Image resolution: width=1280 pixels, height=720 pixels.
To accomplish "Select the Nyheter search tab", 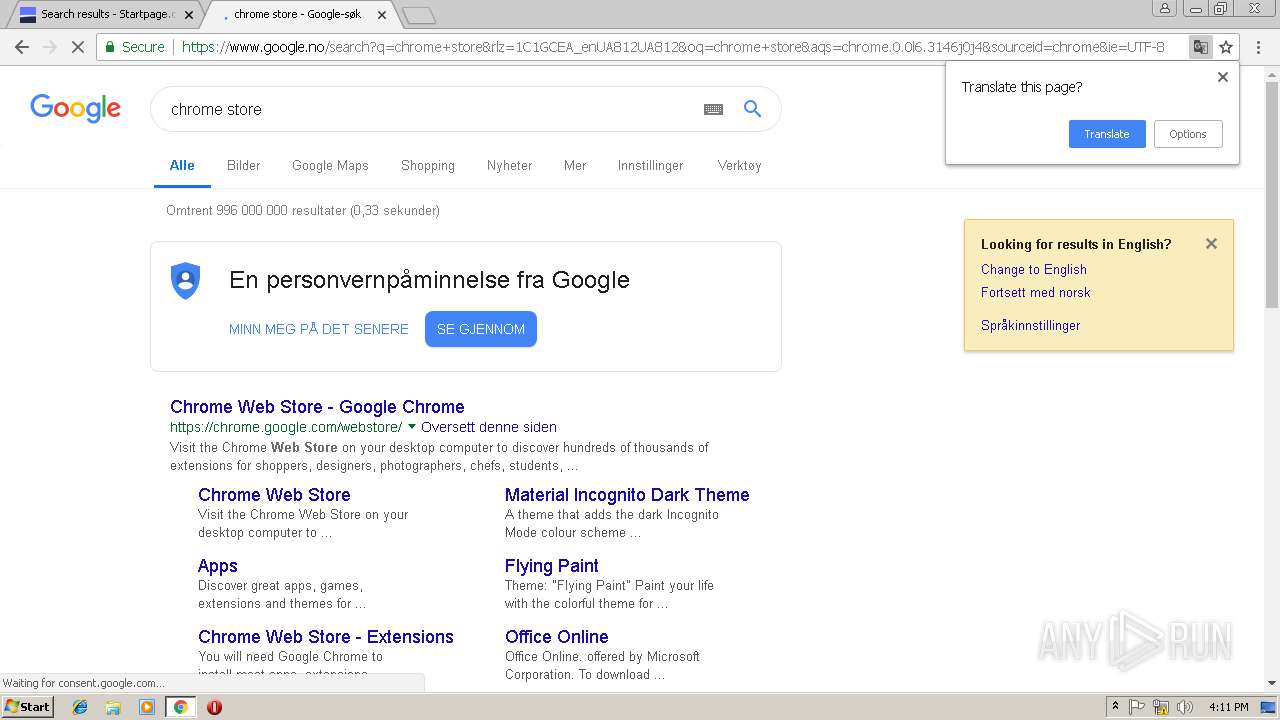I will pyautogui.click(x=509, y=166).
